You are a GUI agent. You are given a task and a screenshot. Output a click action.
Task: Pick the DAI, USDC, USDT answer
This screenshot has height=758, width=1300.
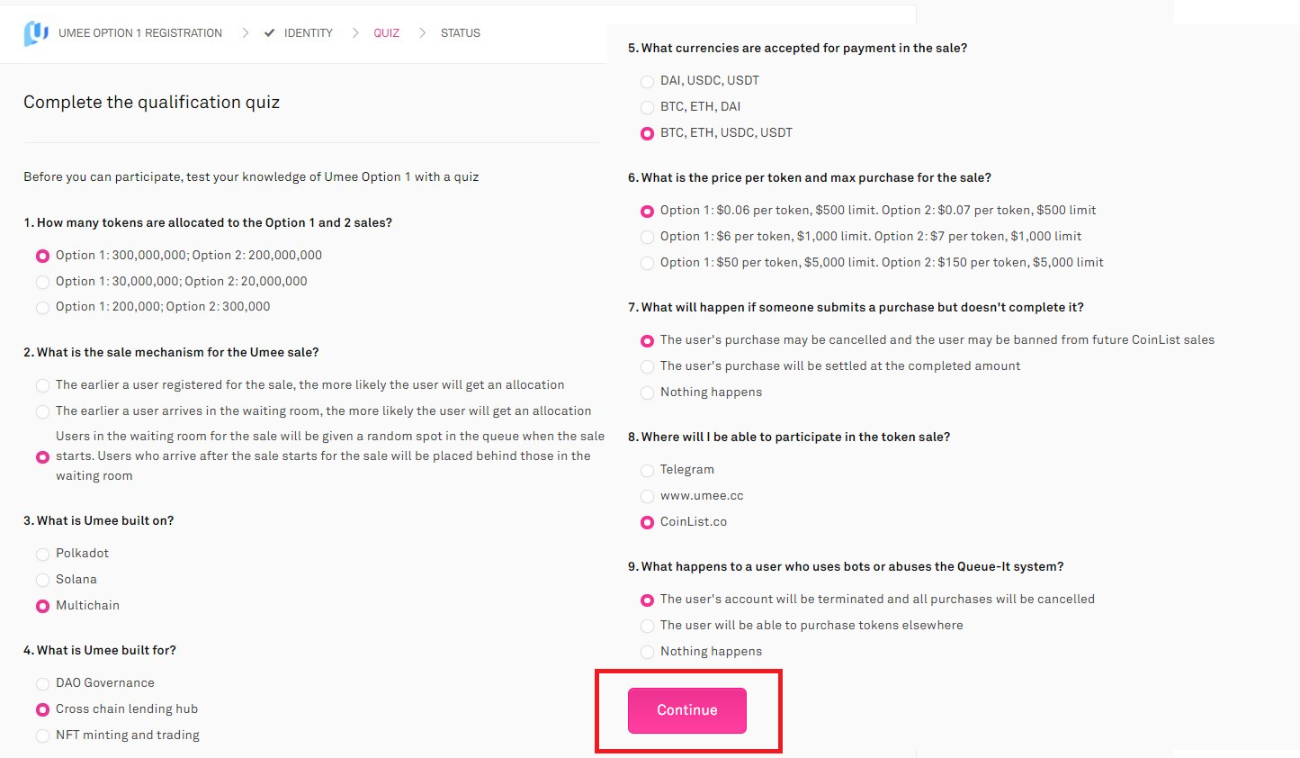[647, 81]
